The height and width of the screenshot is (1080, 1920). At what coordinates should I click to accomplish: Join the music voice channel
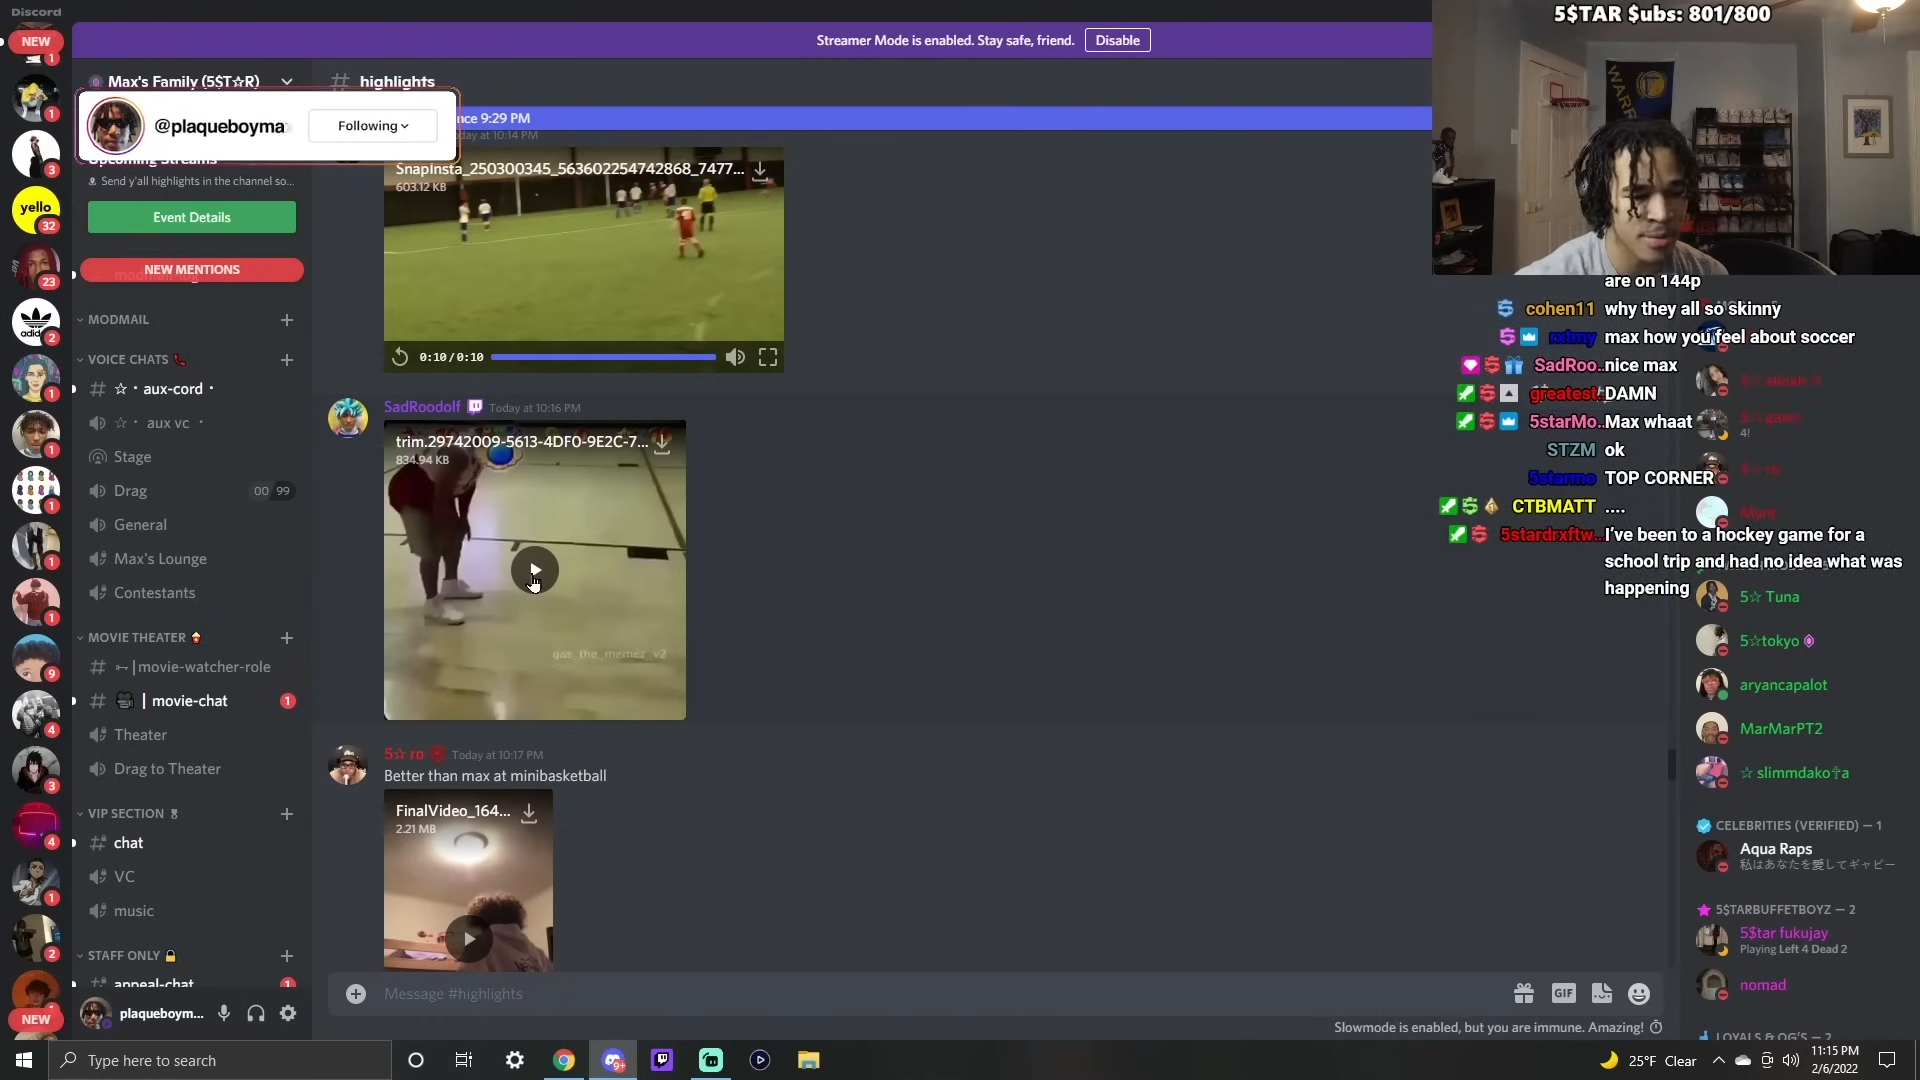[190, 911]
